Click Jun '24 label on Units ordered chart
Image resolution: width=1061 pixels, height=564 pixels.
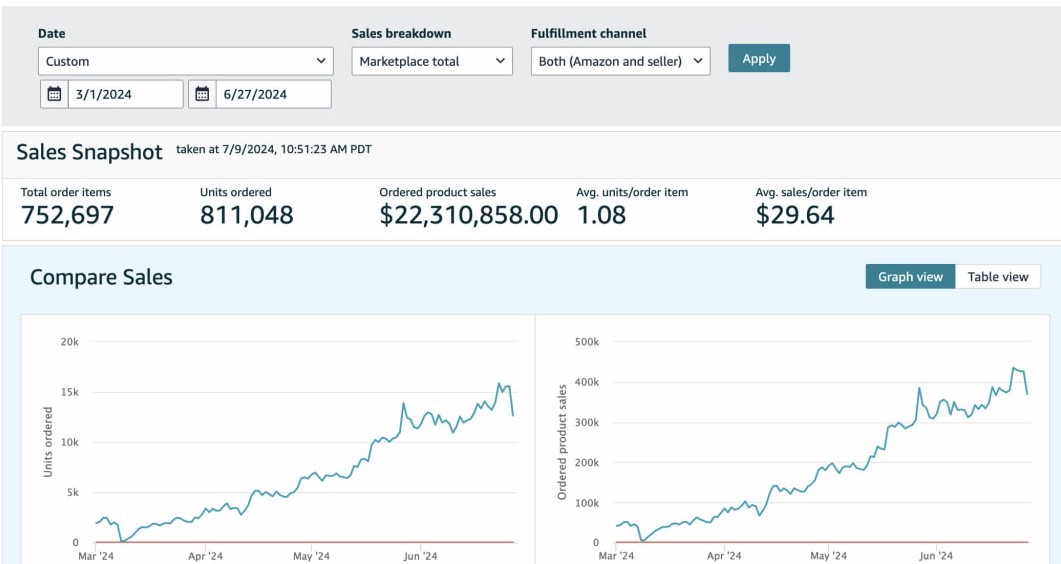pos(420,556)
